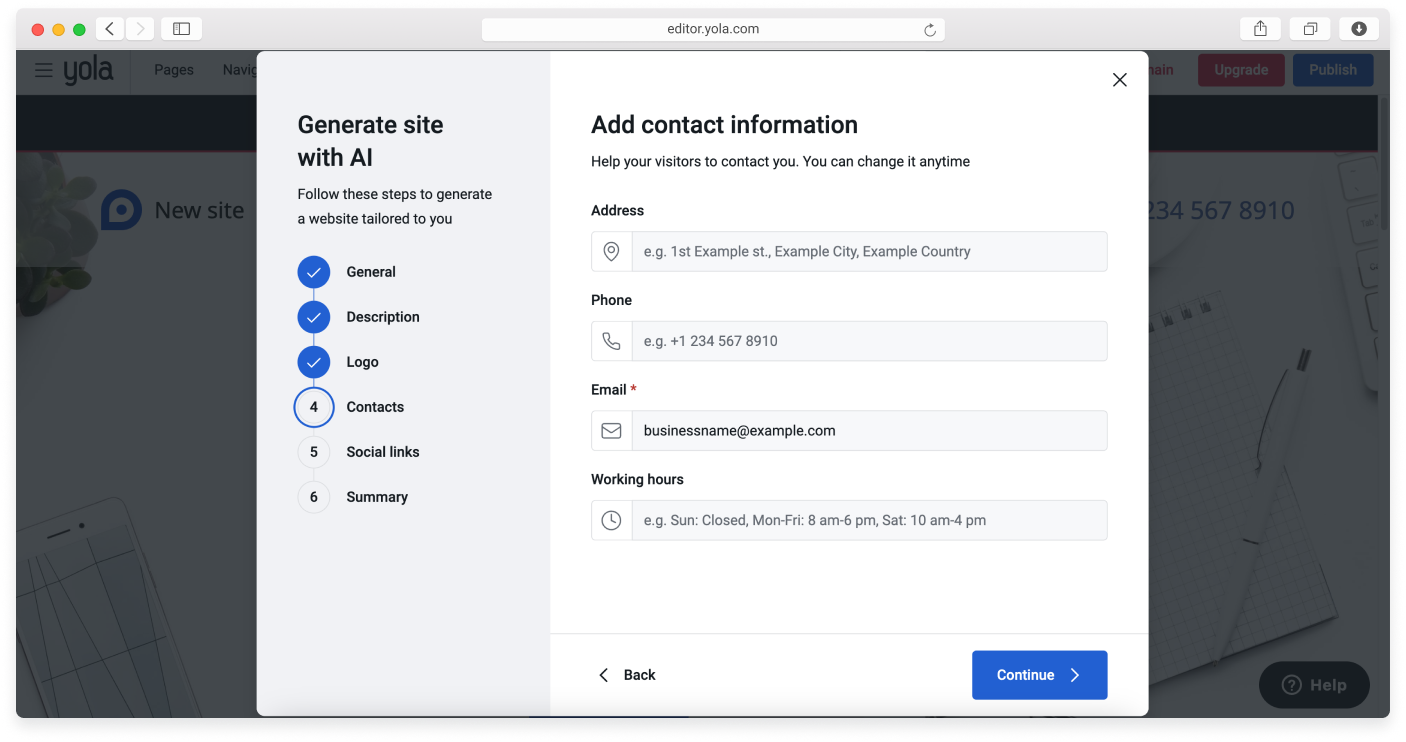
Task: Show Safari downloads
Action: [1358, 29]
